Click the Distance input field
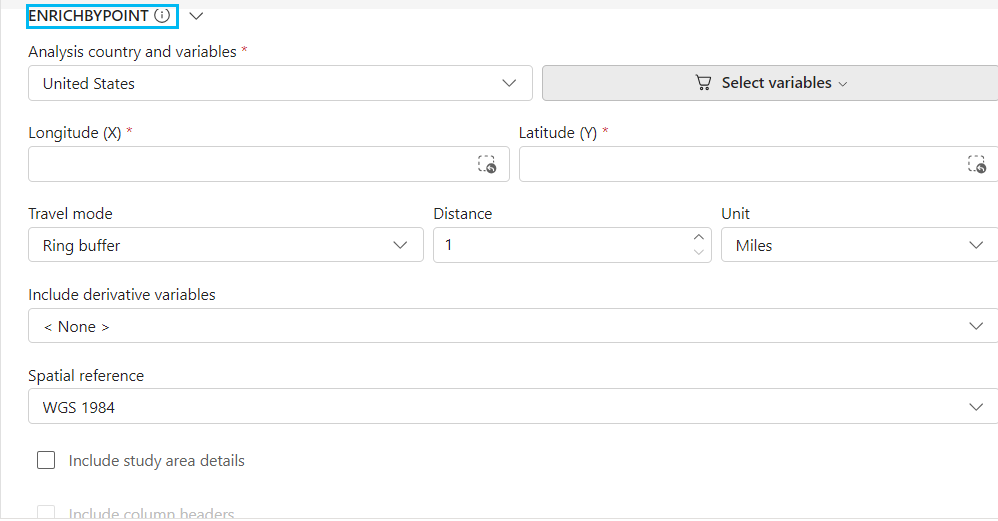Image resolution: width=998 pixels, height=521 pixels. 560,245
